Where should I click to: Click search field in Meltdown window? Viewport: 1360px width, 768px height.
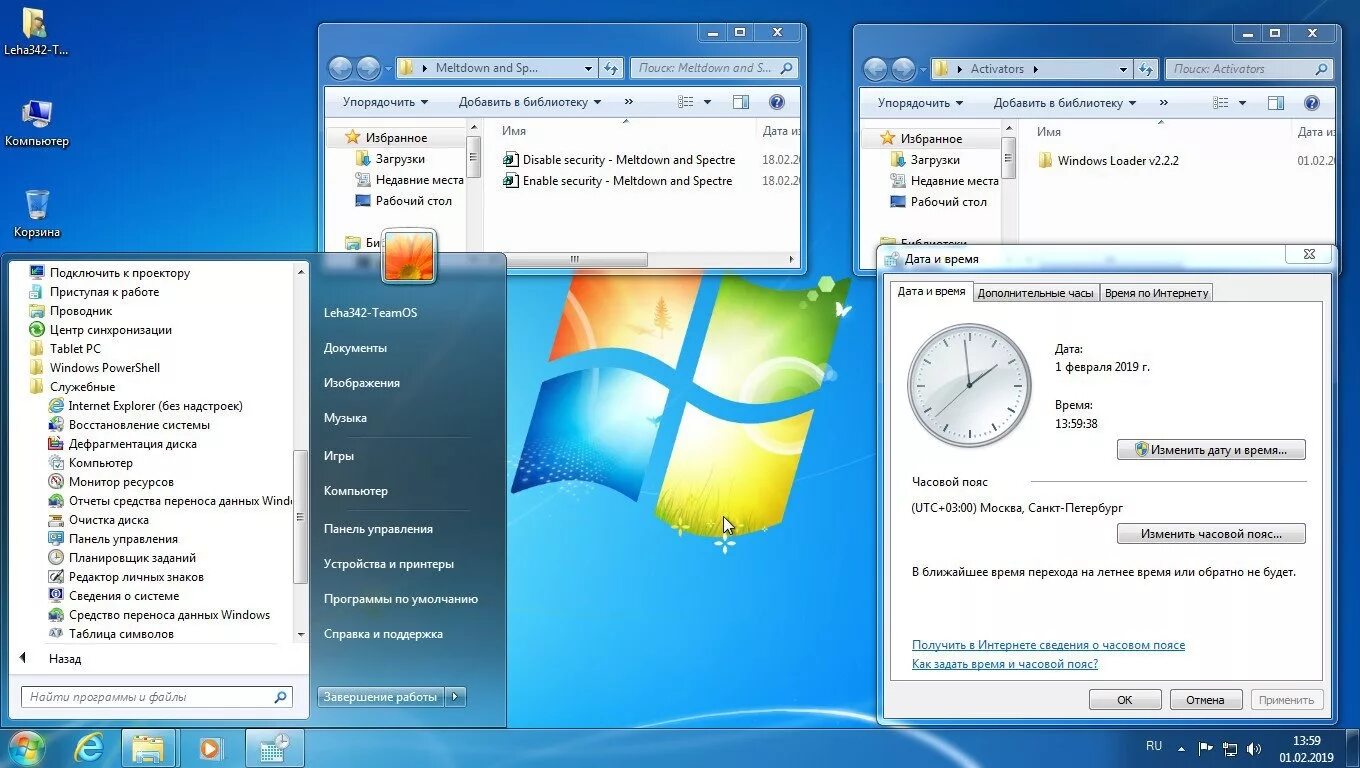click(714, 68)
